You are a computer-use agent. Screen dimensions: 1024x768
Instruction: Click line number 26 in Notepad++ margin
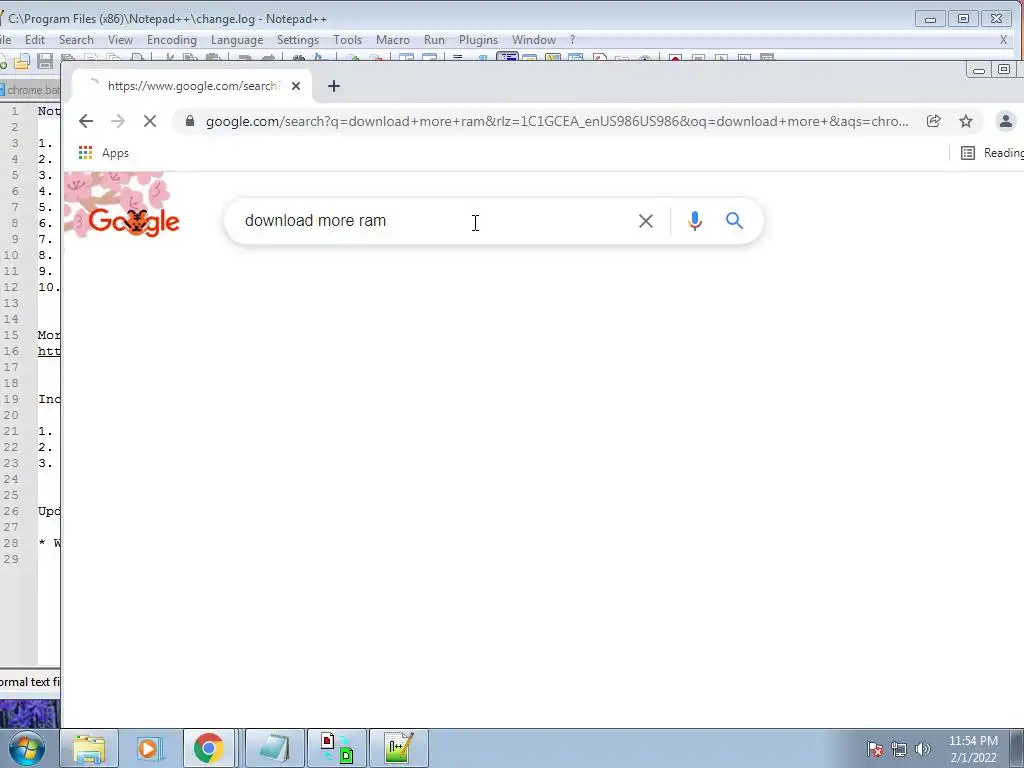tap(11, 511)
